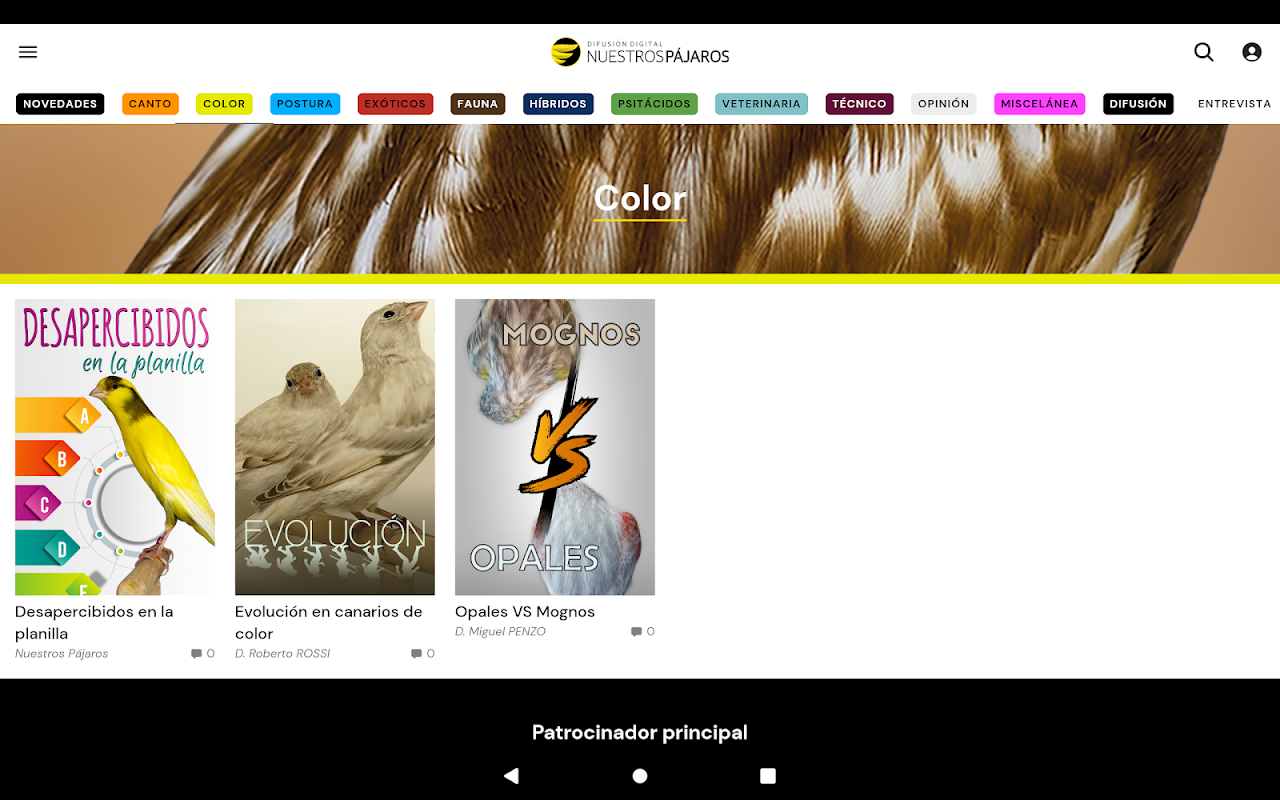1280x800 pixels.
Task: Open the Evolución canaries cover thumbnail
Action: [335, 447]
